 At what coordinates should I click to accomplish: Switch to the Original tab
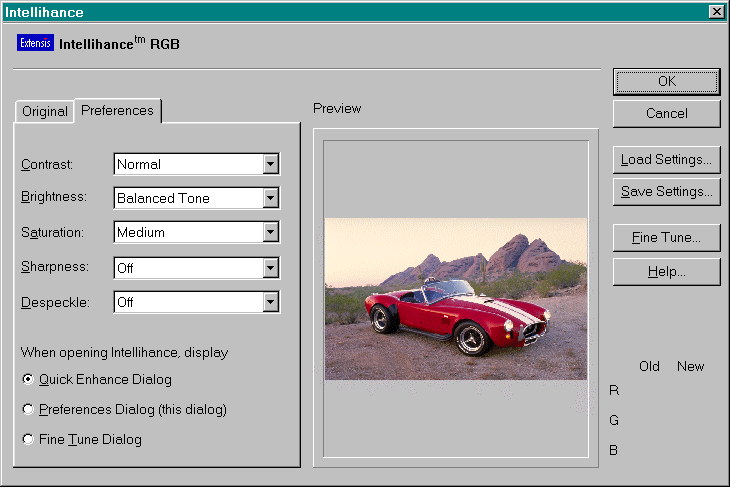[x=45, y=112]
